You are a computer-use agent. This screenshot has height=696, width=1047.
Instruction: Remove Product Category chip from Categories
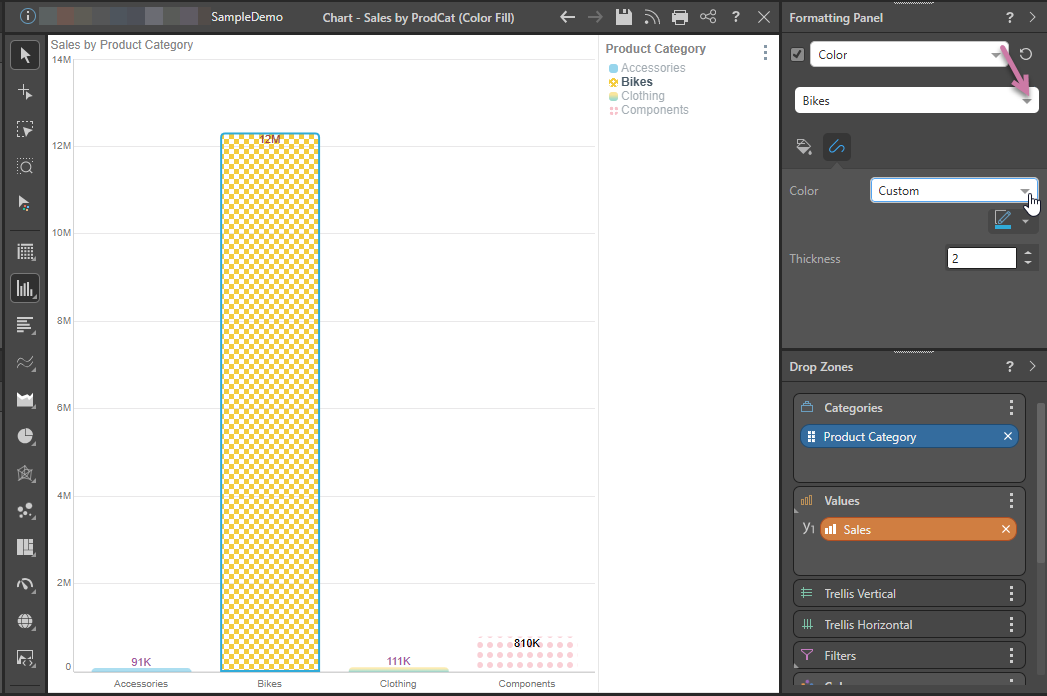pyautogui.click(x=1008, y=437)
